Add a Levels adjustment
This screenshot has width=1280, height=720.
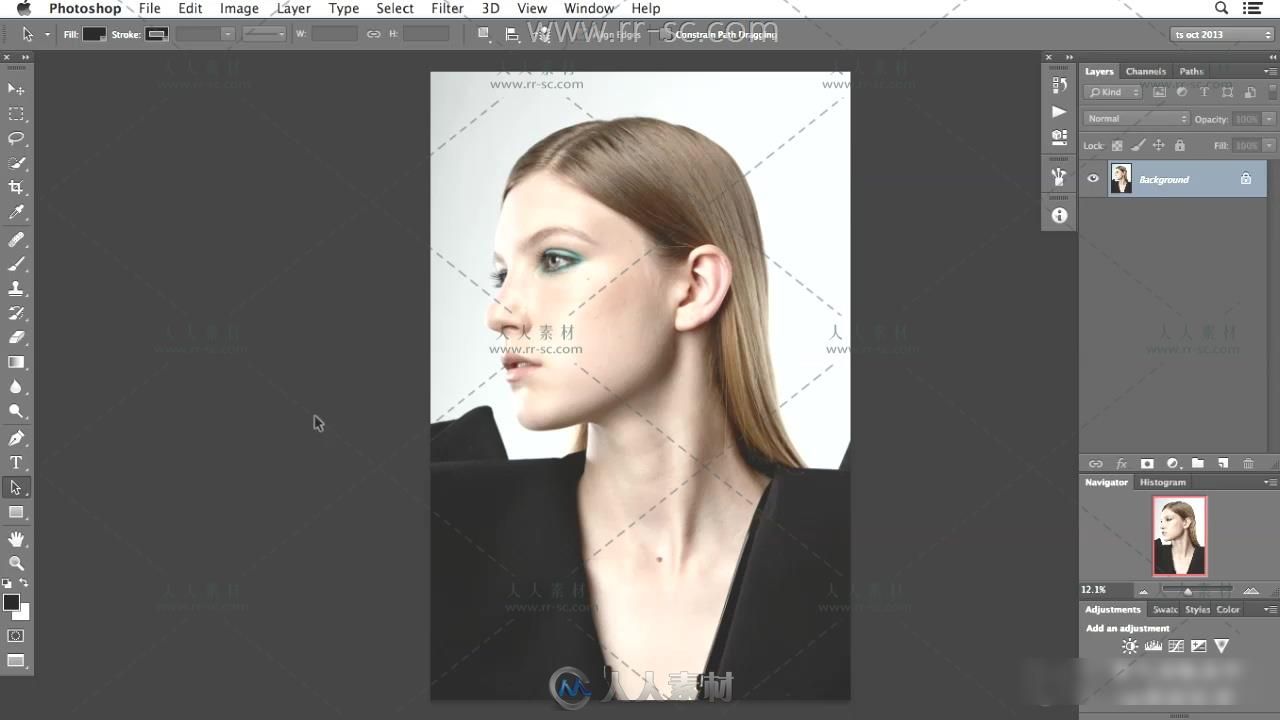[x=1153, y=646]
